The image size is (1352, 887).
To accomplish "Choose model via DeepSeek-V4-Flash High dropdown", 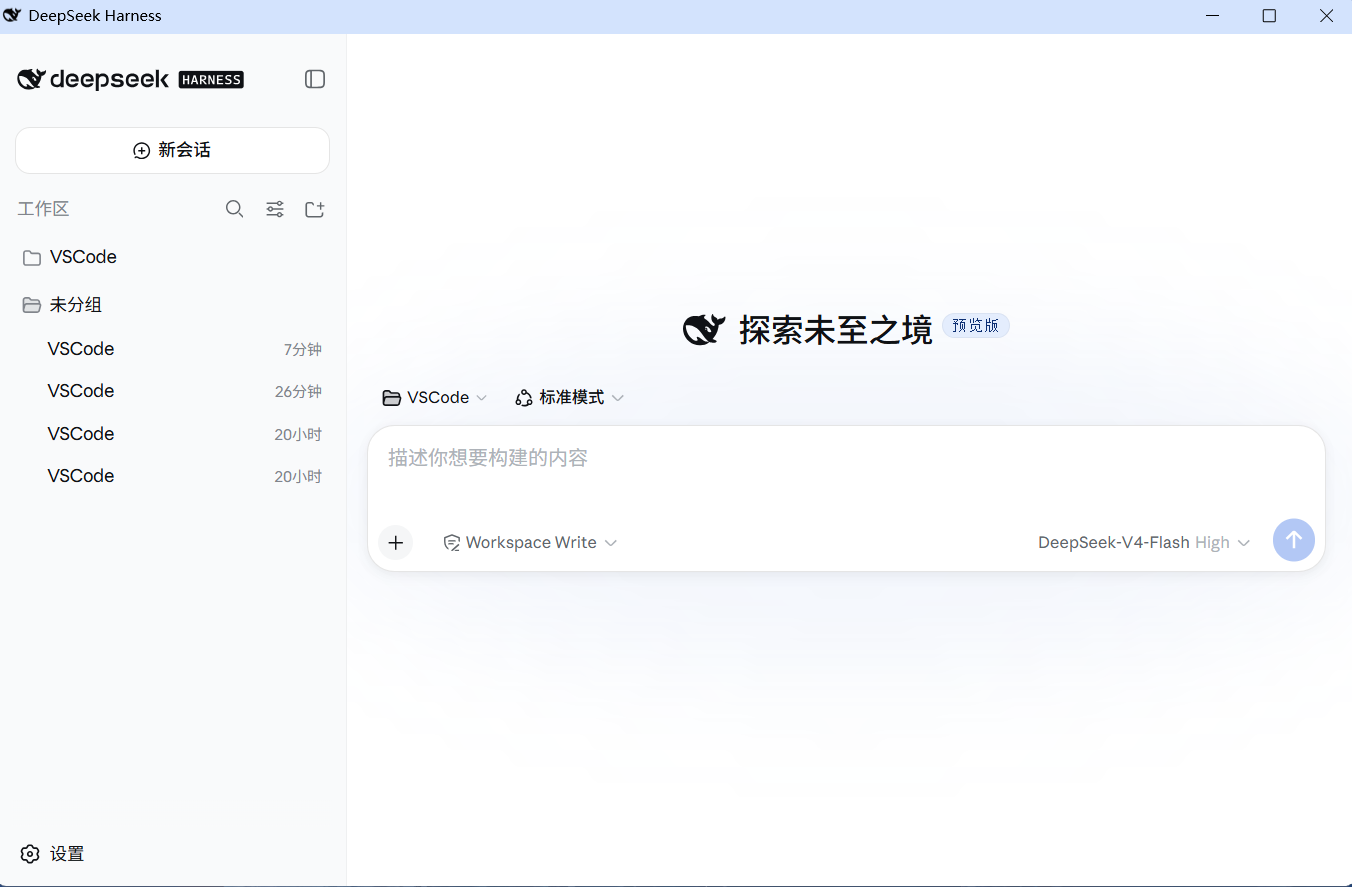I will click(1144, 542).
